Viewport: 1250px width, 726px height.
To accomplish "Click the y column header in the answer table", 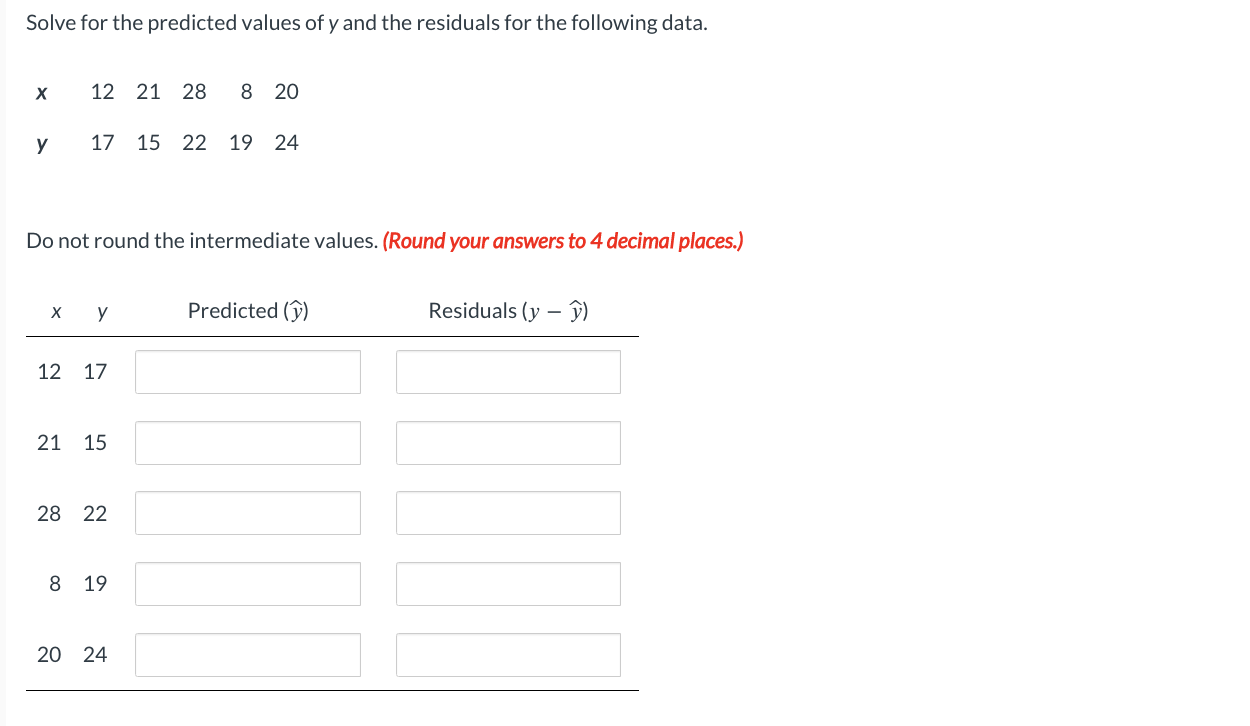I will 100,311.
